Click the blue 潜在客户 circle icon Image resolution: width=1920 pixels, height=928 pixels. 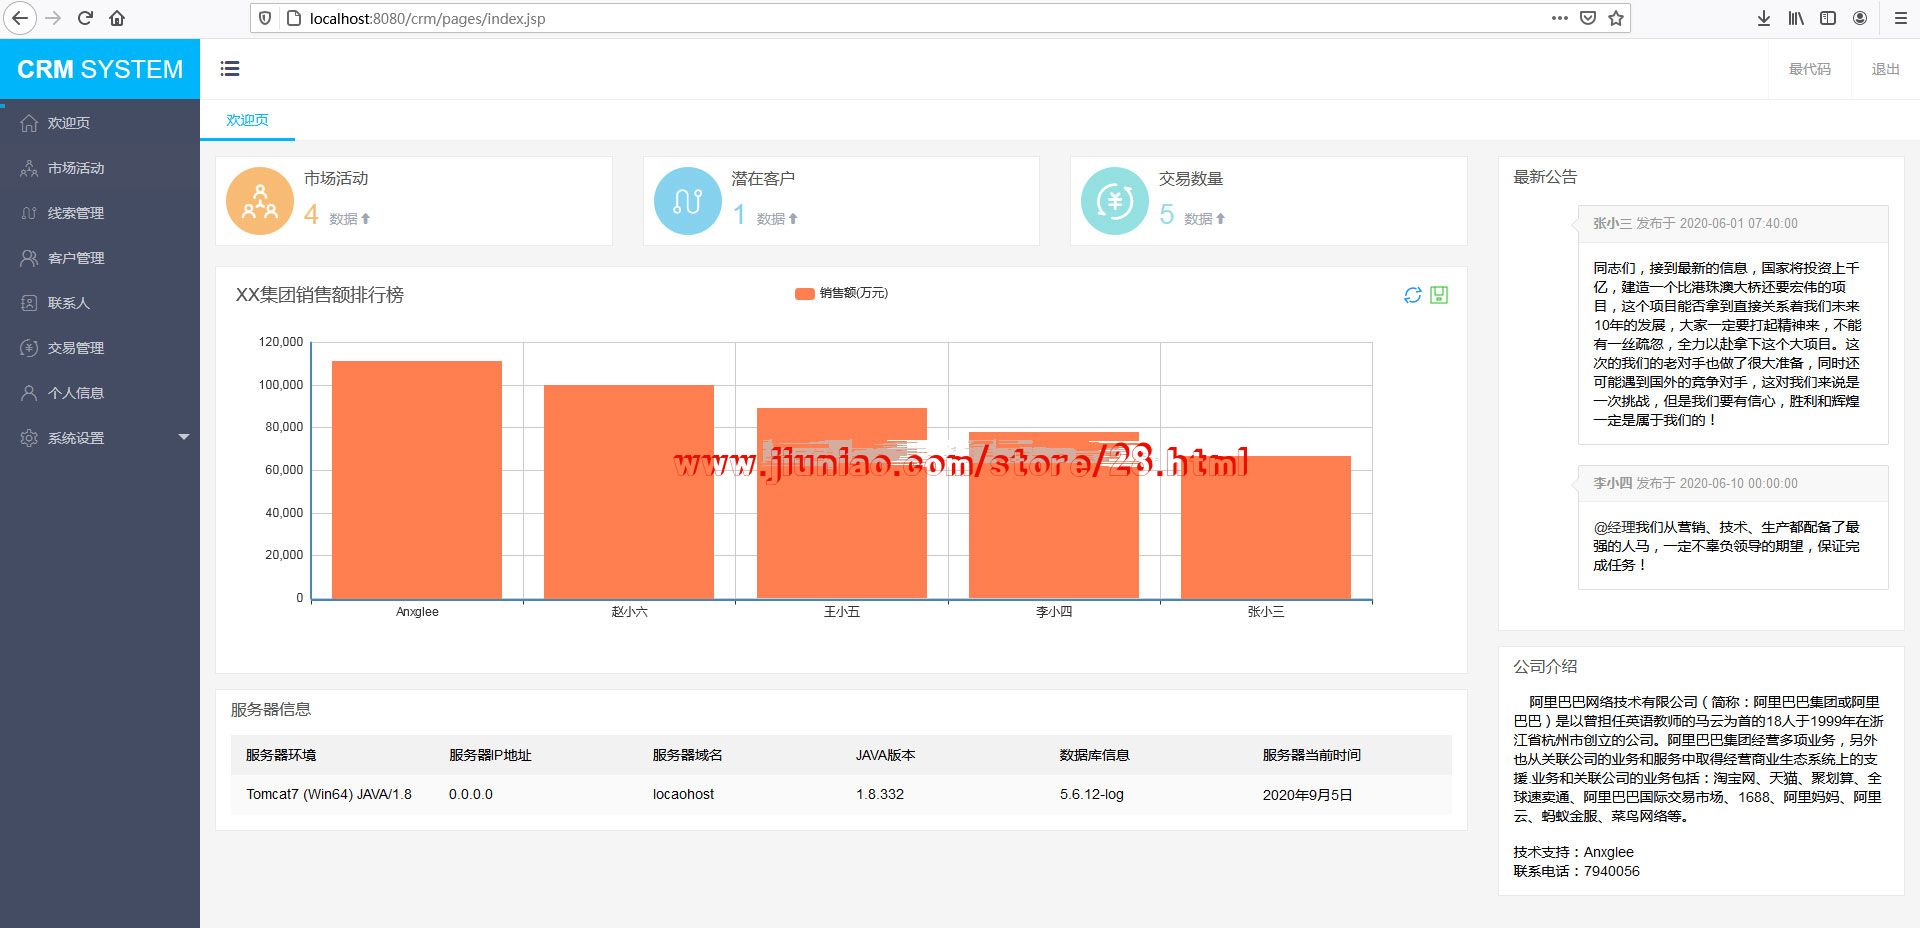(x=687, y=201)
